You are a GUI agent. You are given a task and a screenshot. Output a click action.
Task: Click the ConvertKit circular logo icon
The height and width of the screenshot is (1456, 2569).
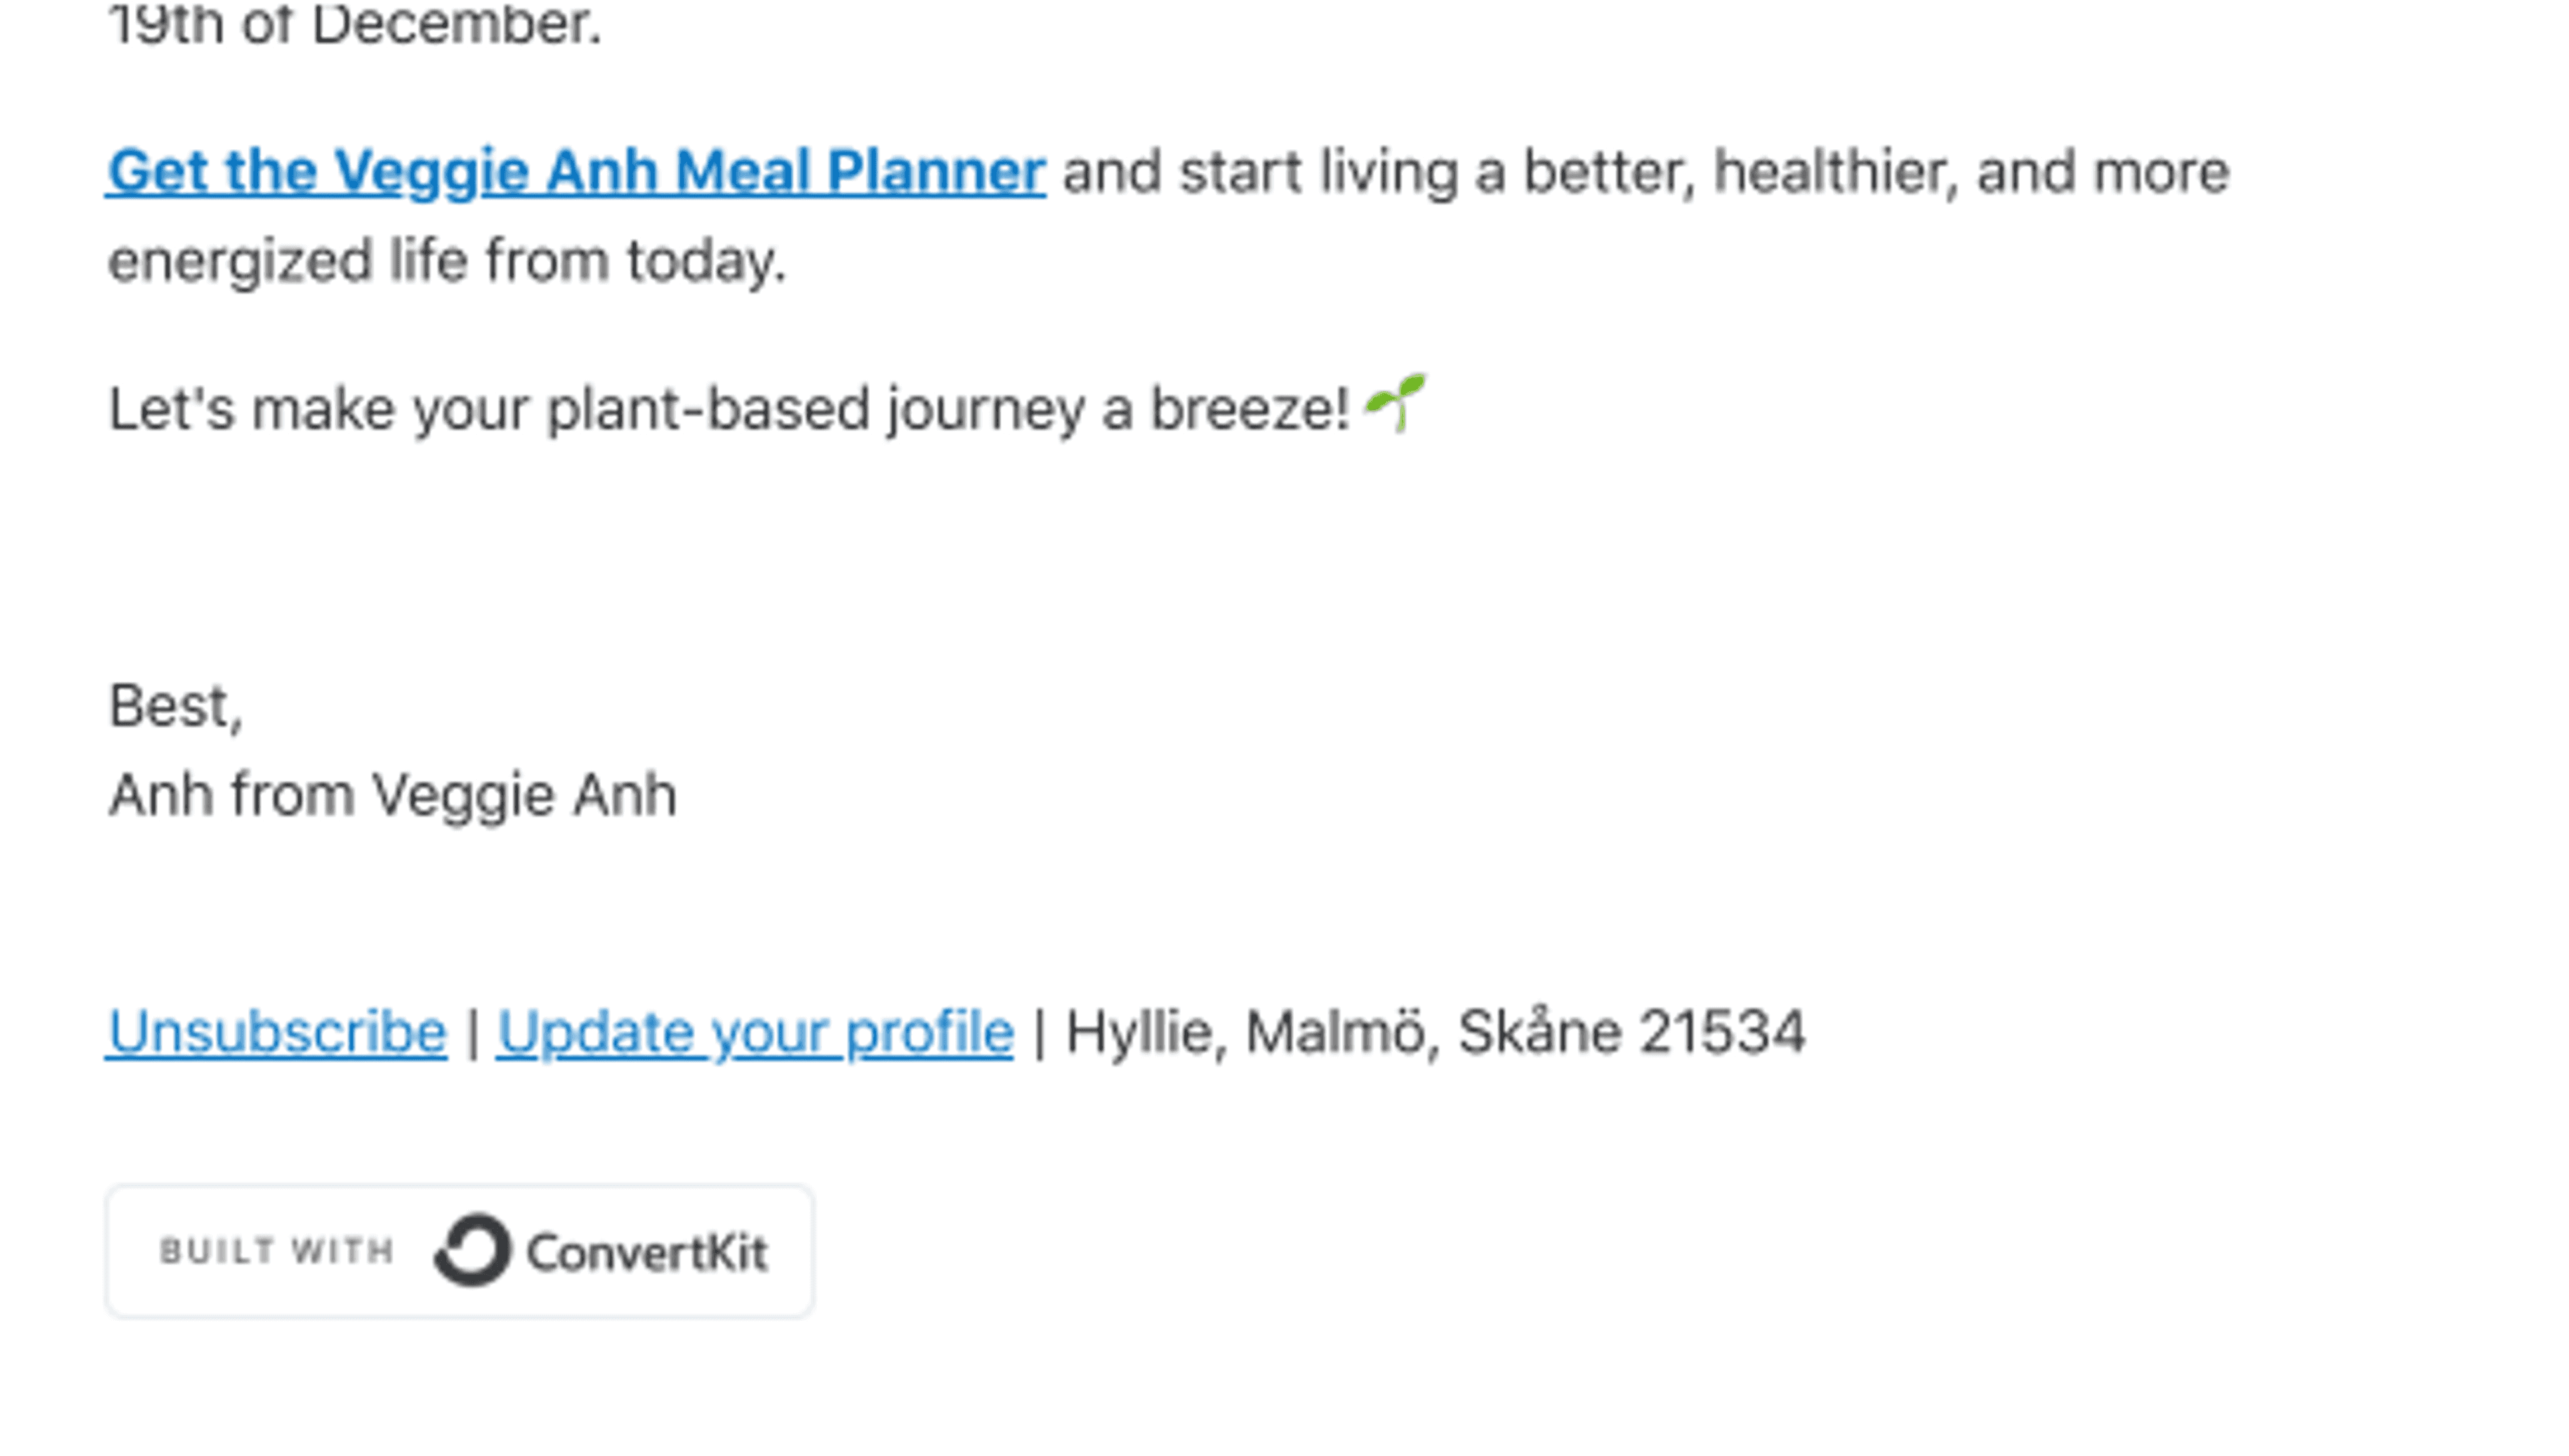(x=472, y=1249)
